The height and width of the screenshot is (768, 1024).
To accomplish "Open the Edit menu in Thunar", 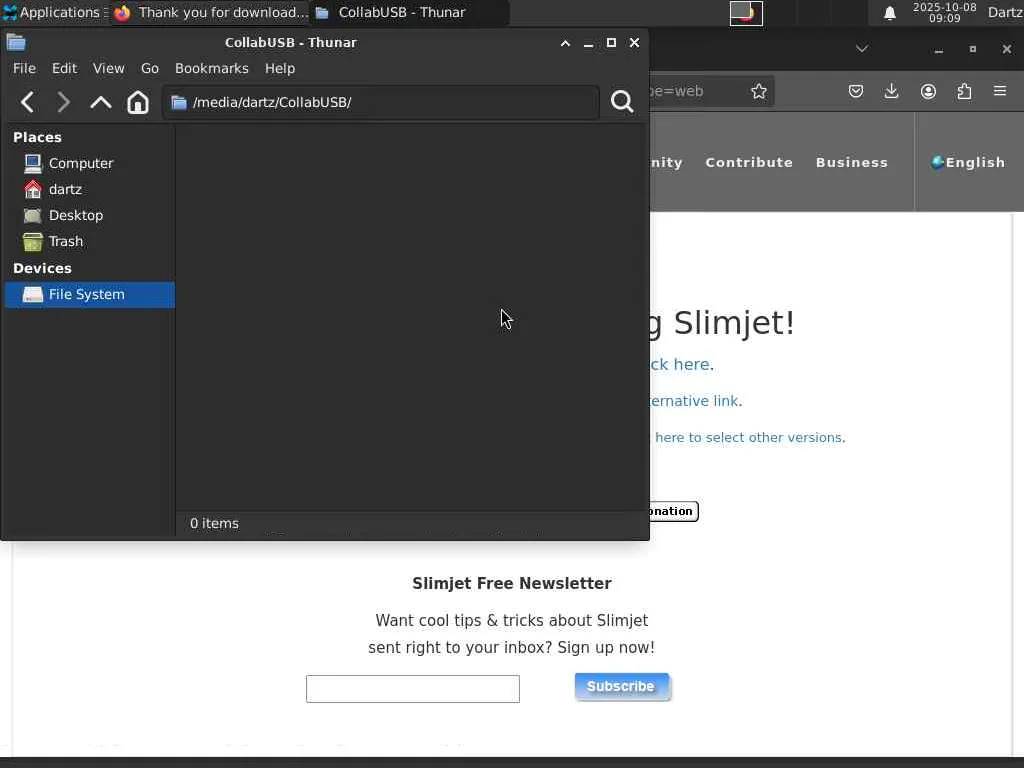I will (64, 69).
